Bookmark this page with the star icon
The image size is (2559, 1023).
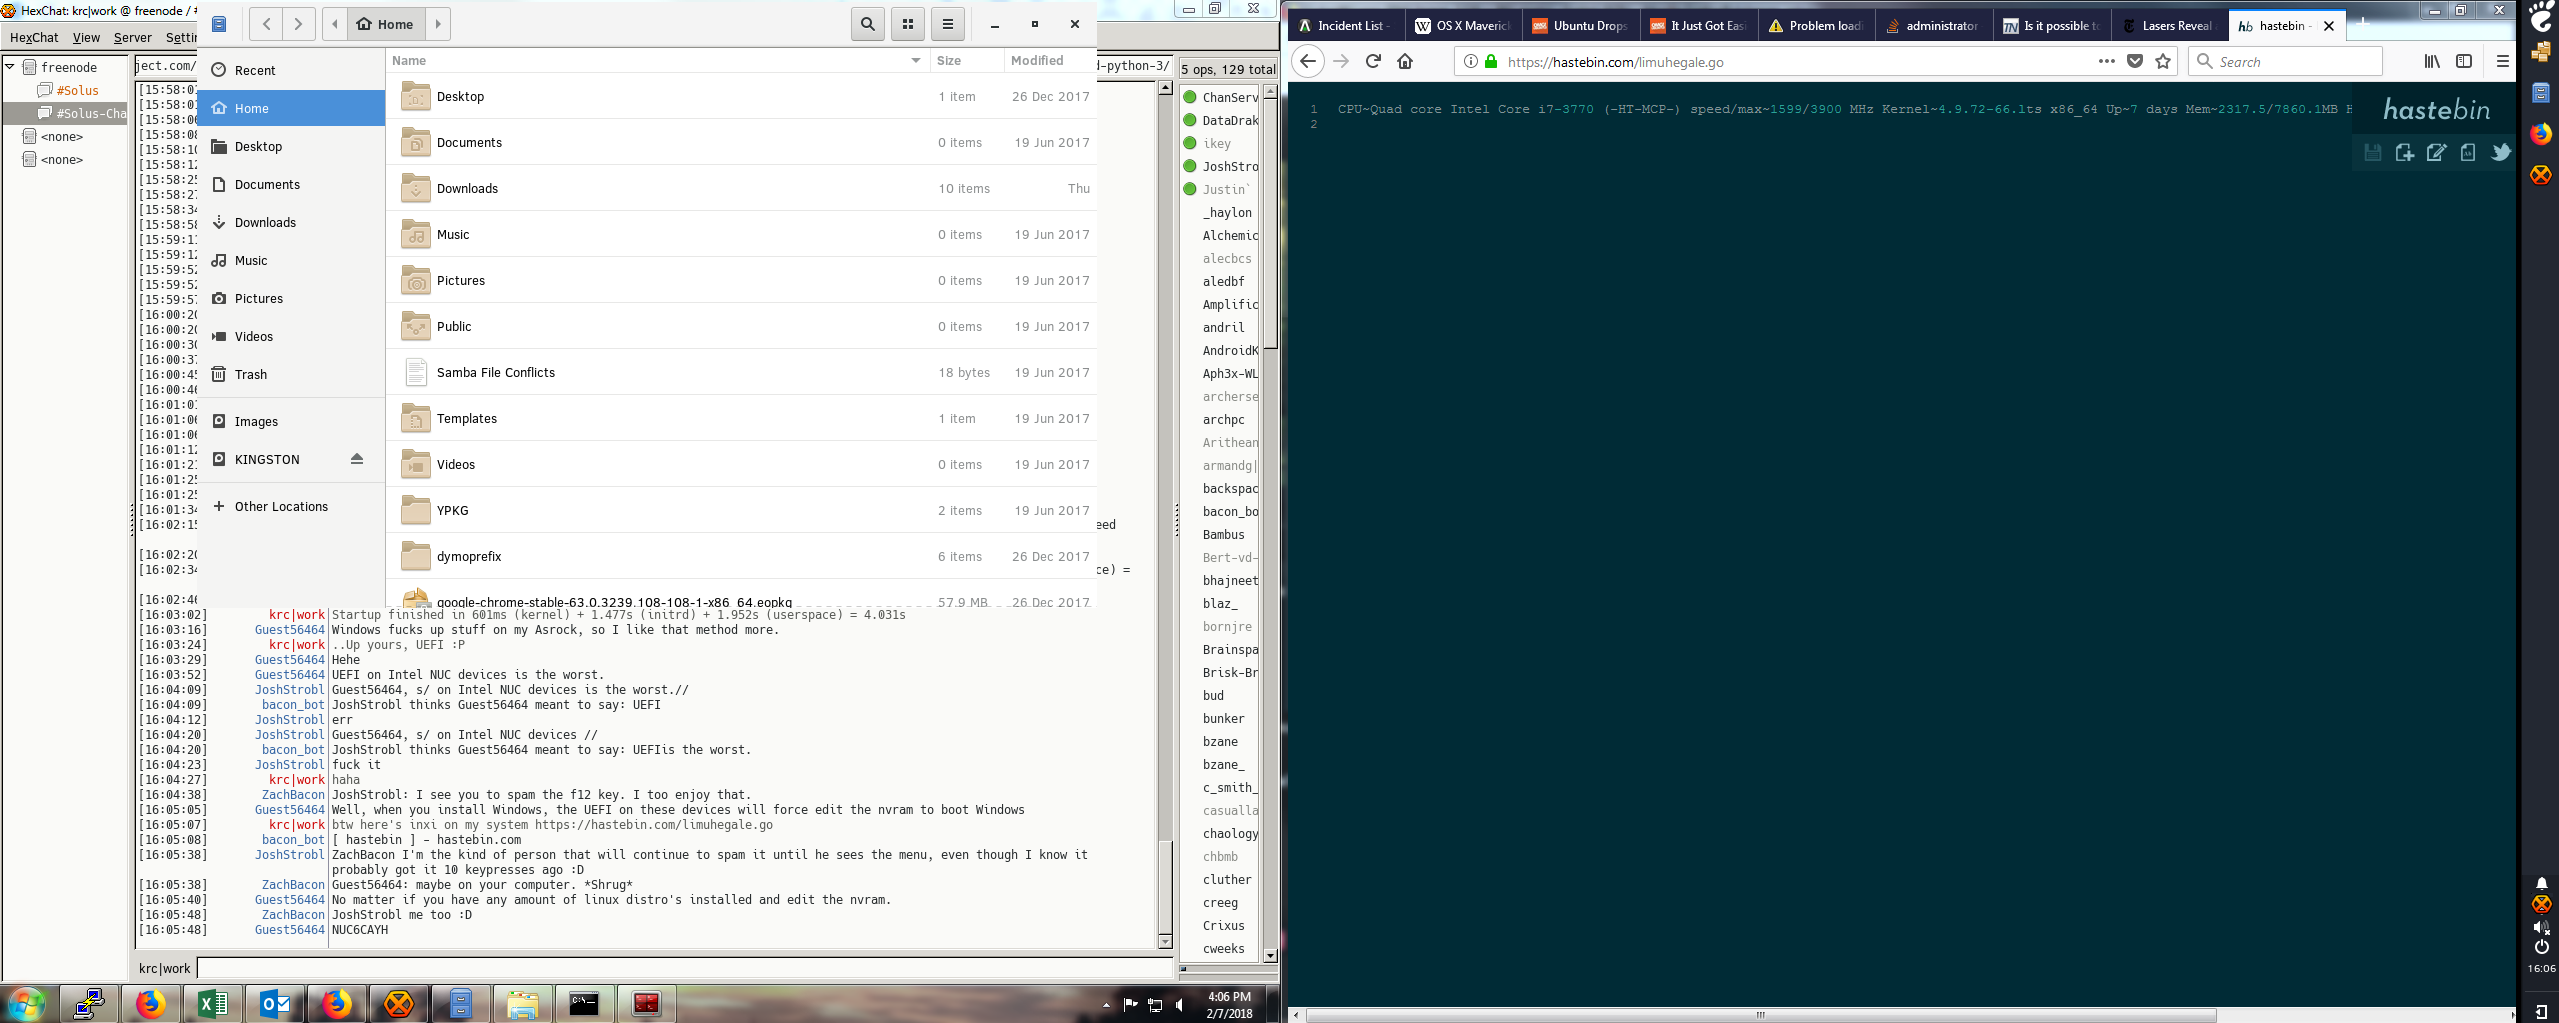2163,61
